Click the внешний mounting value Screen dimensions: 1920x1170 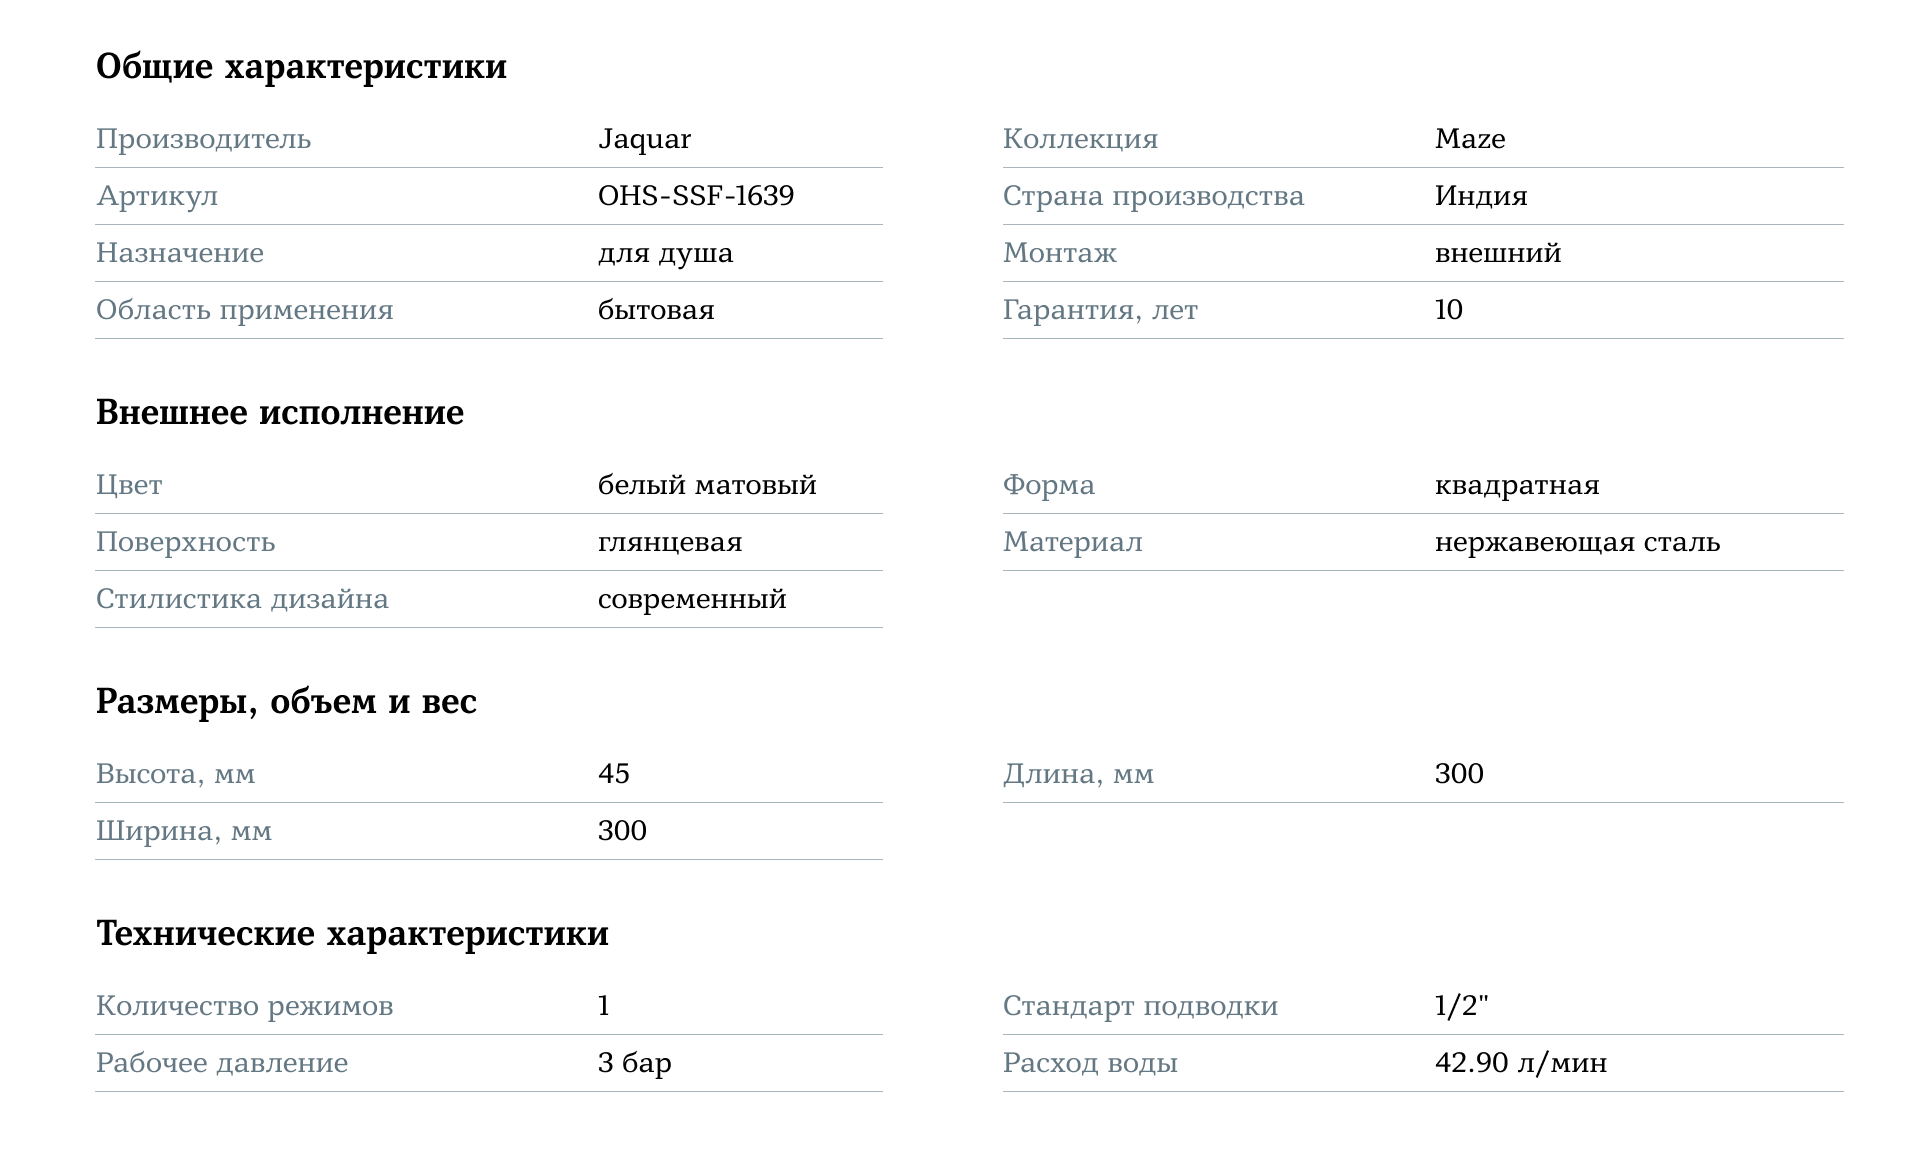(x=1497, y=253)
